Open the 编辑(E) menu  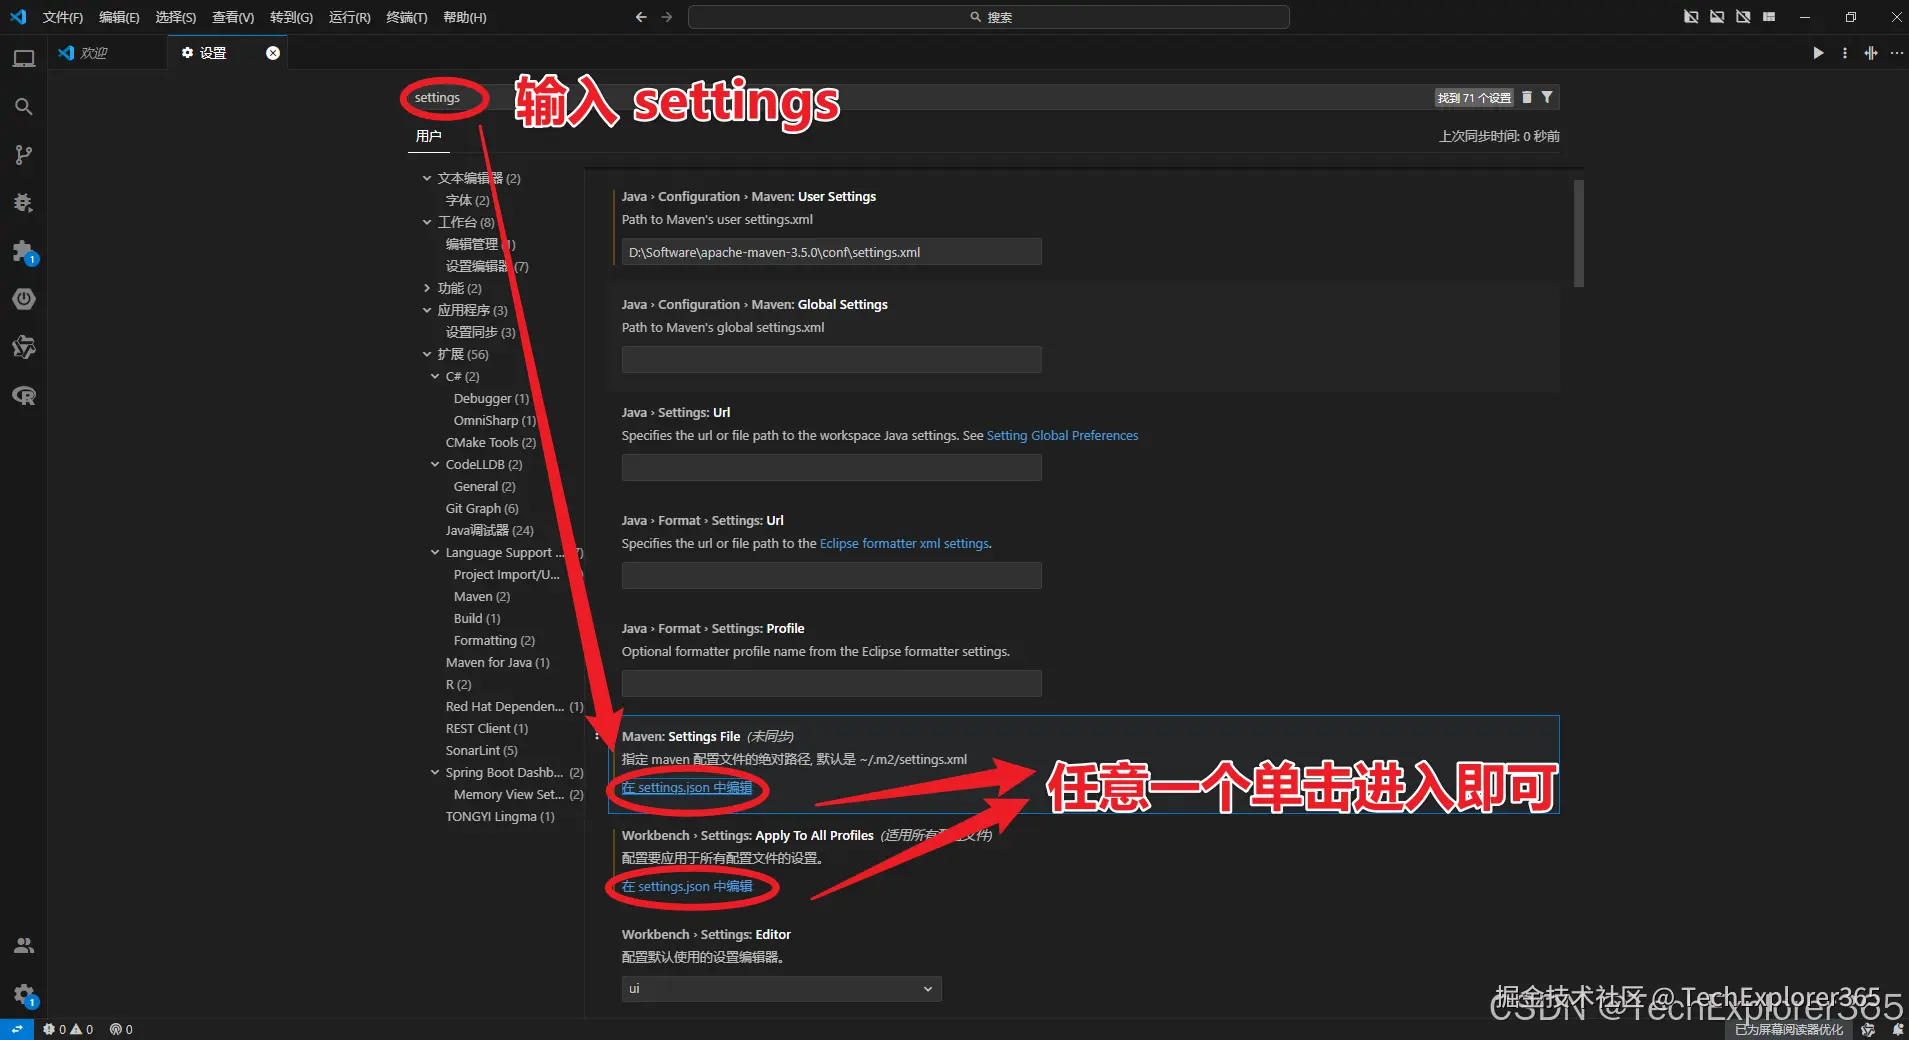(x=119, y=17)
